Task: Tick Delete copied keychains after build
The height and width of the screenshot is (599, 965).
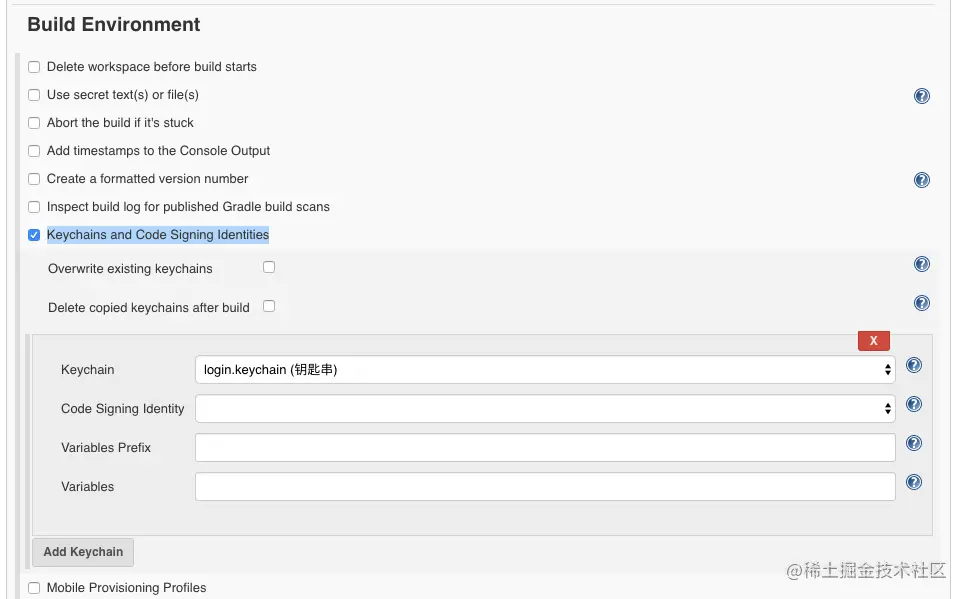Action: [x=269, y=306]
